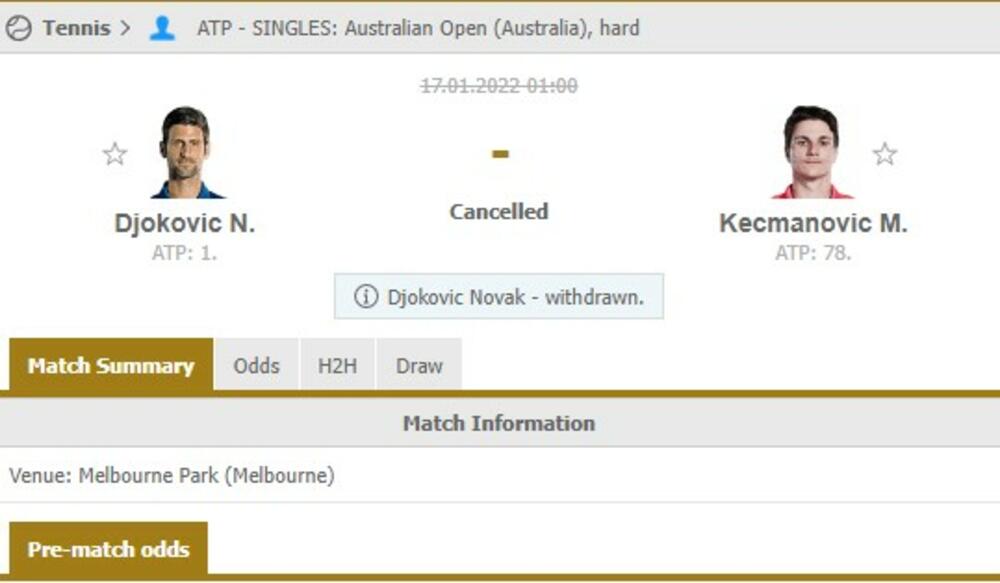The image size is (1000, 583).
Task: Select the Pre-match odds tab
Action: pyautogui.click(x=108, y=549)
